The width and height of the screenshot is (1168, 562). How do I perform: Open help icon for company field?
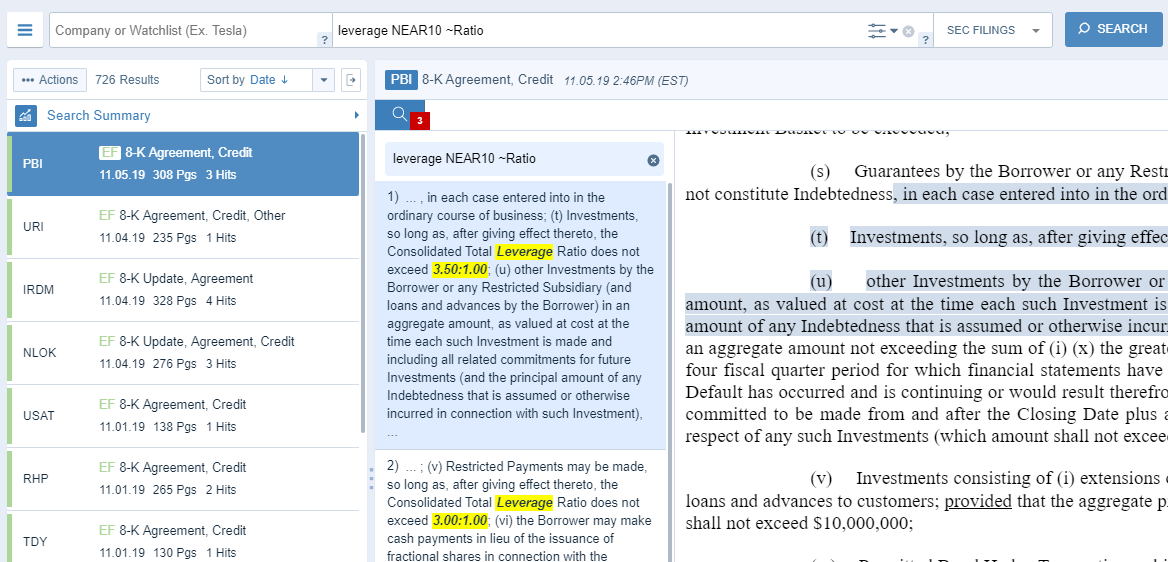click(325, 40)
